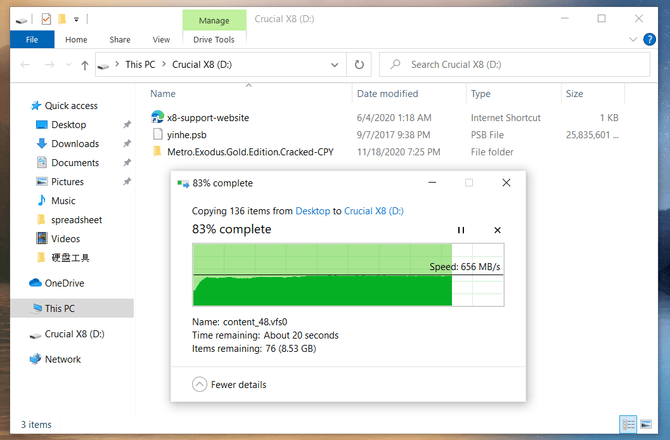Sort by the Date modified column
This screenshot has width=670, height=440.
[388, 94]
